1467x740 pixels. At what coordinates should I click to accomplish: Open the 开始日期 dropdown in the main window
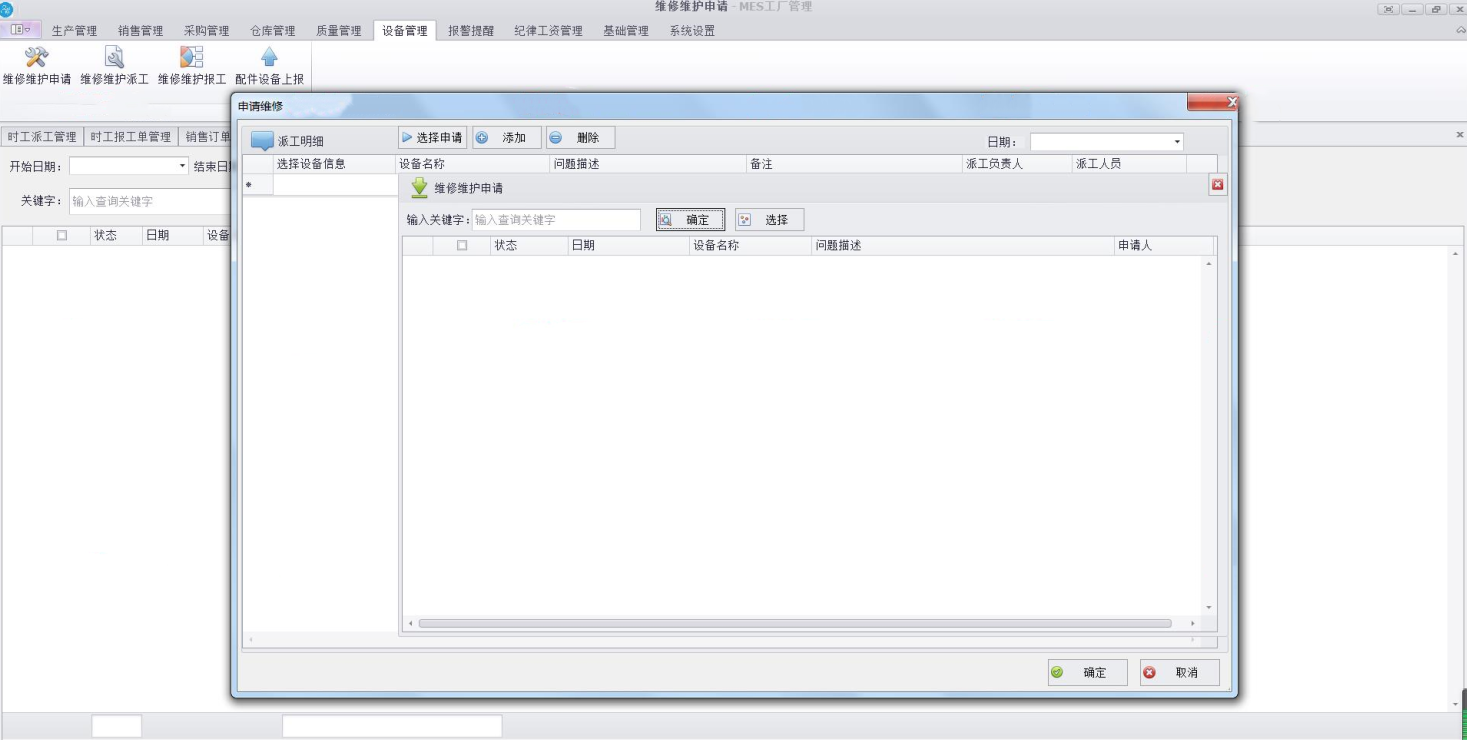click(x=182, y=166)
